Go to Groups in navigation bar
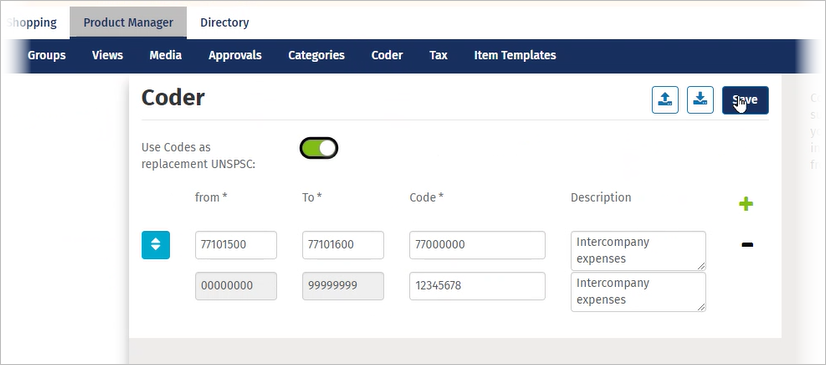The width and height of the screenshot is (826, 365). [x=46, y=55]
